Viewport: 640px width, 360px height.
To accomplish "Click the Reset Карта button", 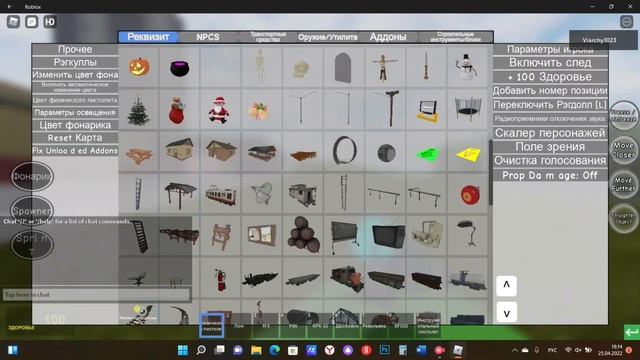I will 75,138.
